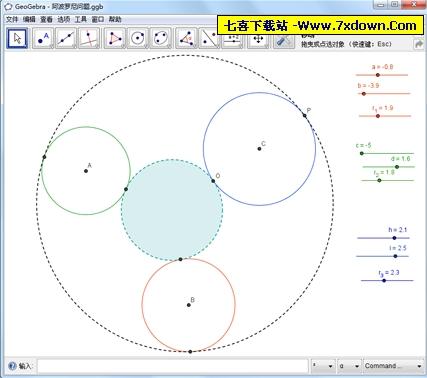Select the Ellipse conic tool
The image size is (427, 378).
click(x=161, y=38)
